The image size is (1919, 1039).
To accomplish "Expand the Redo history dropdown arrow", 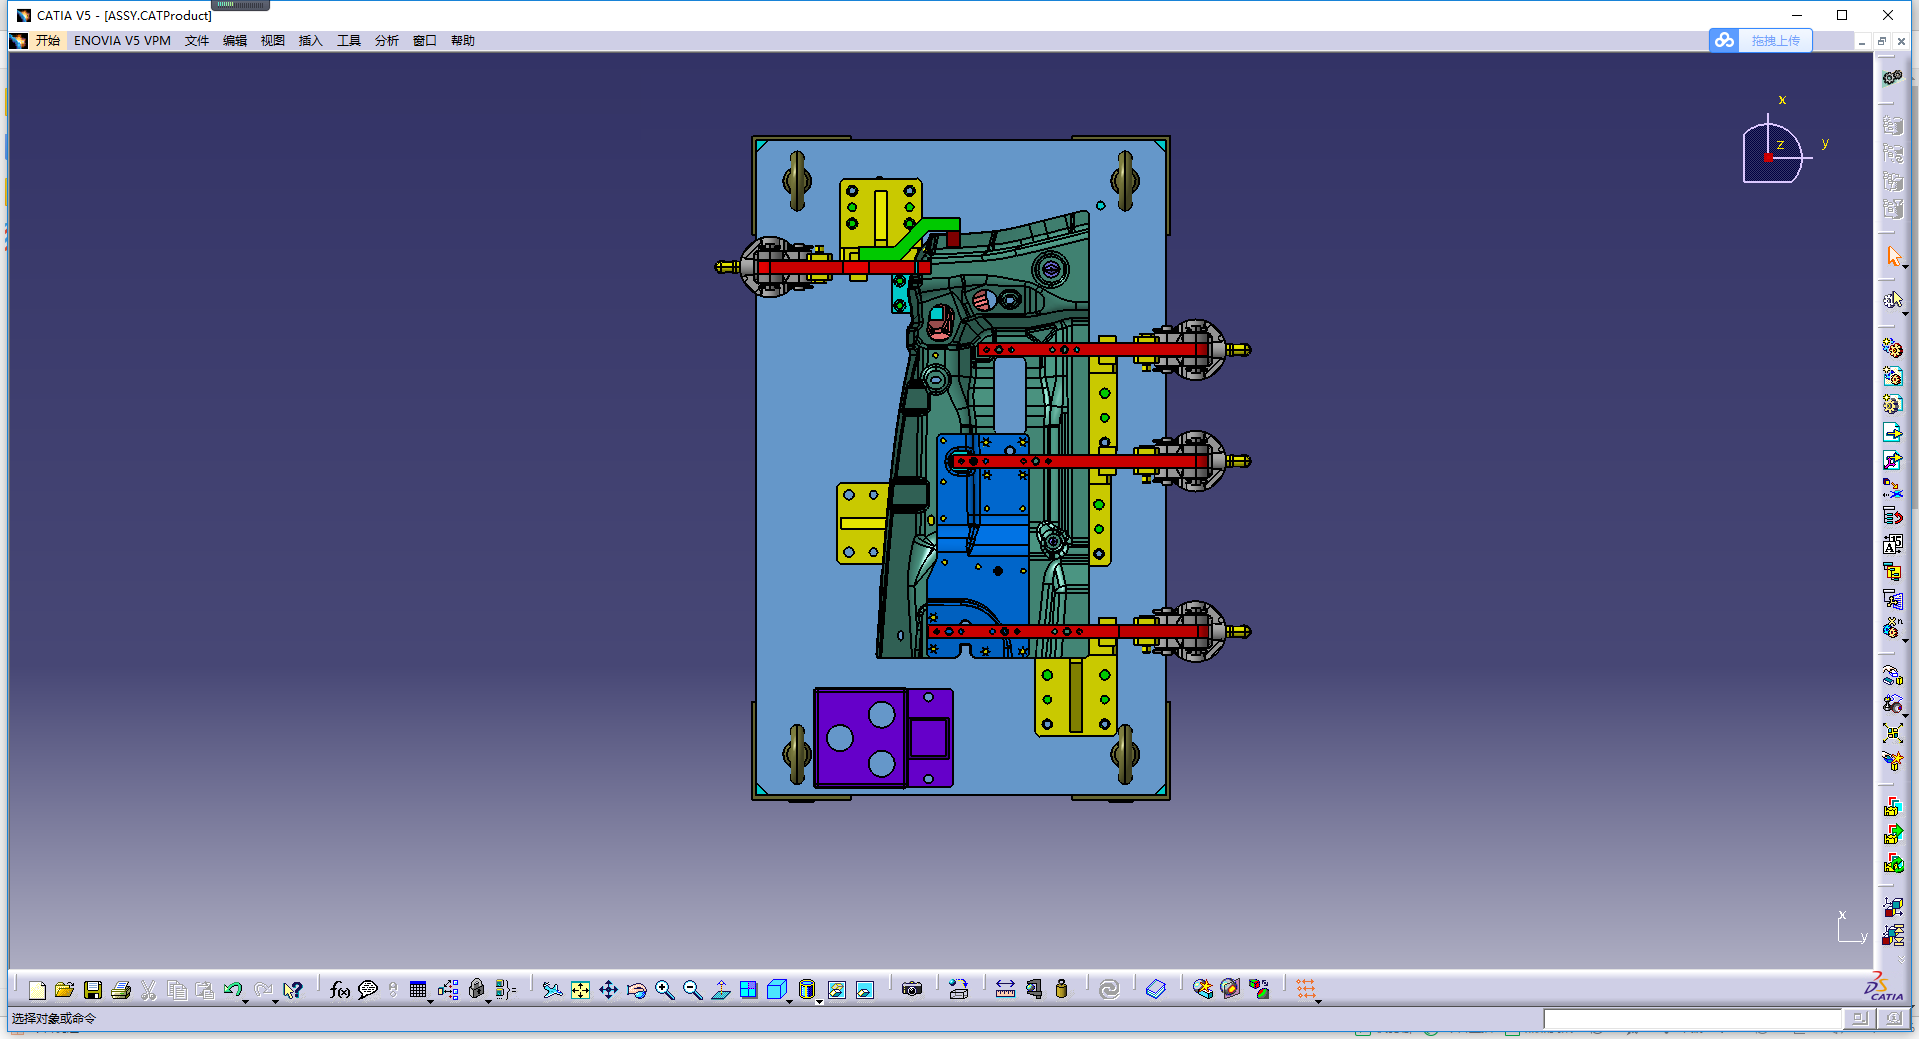I will [275, 1001].
